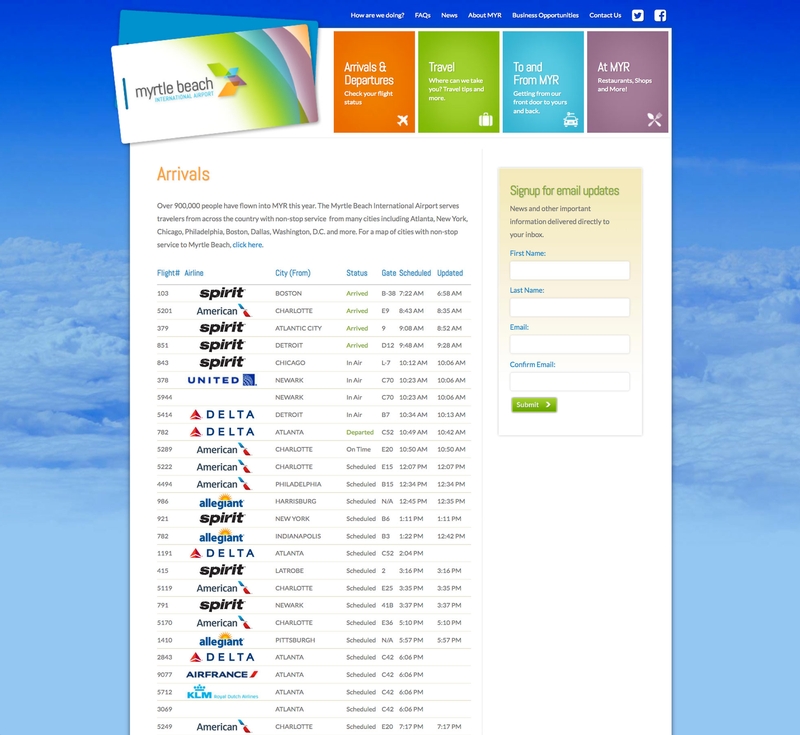Click 'Departed' status for flight 782
Image resolution: width=800 pixels, height=735 pixels.
(x=360, y=432)
